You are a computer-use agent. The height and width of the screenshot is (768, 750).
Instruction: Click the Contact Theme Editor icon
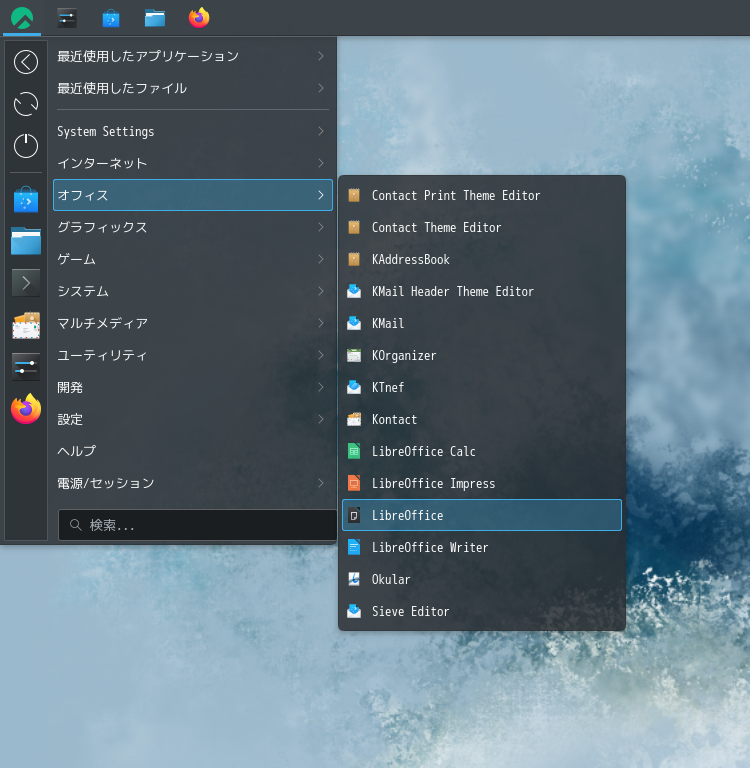click(354, 227)
